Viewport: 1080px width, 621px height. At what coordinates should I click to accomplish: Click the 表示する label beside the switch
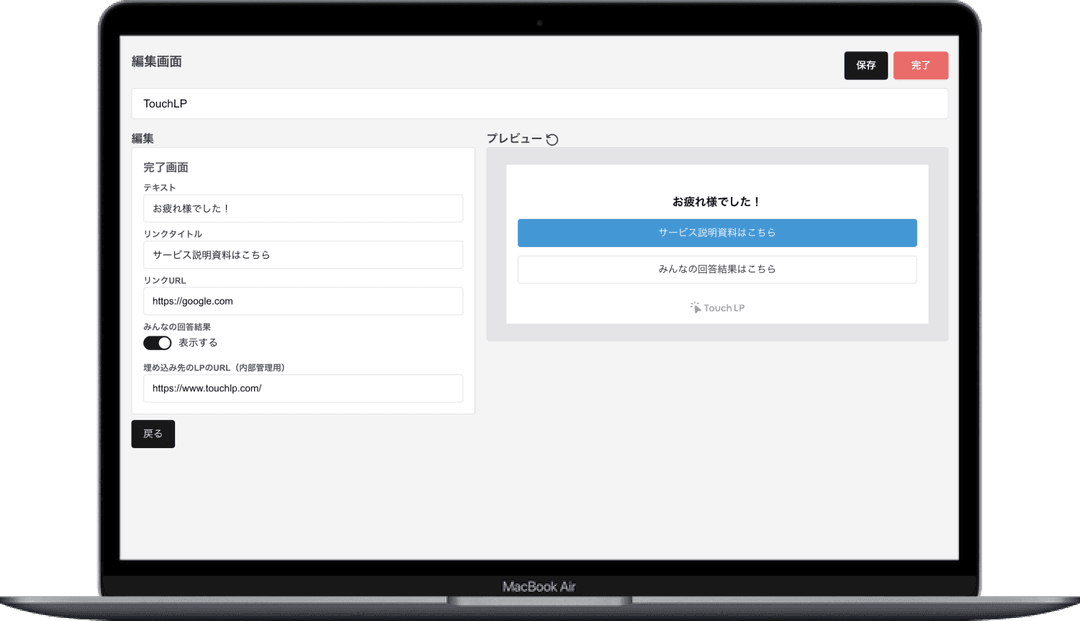tap(198, 343)
